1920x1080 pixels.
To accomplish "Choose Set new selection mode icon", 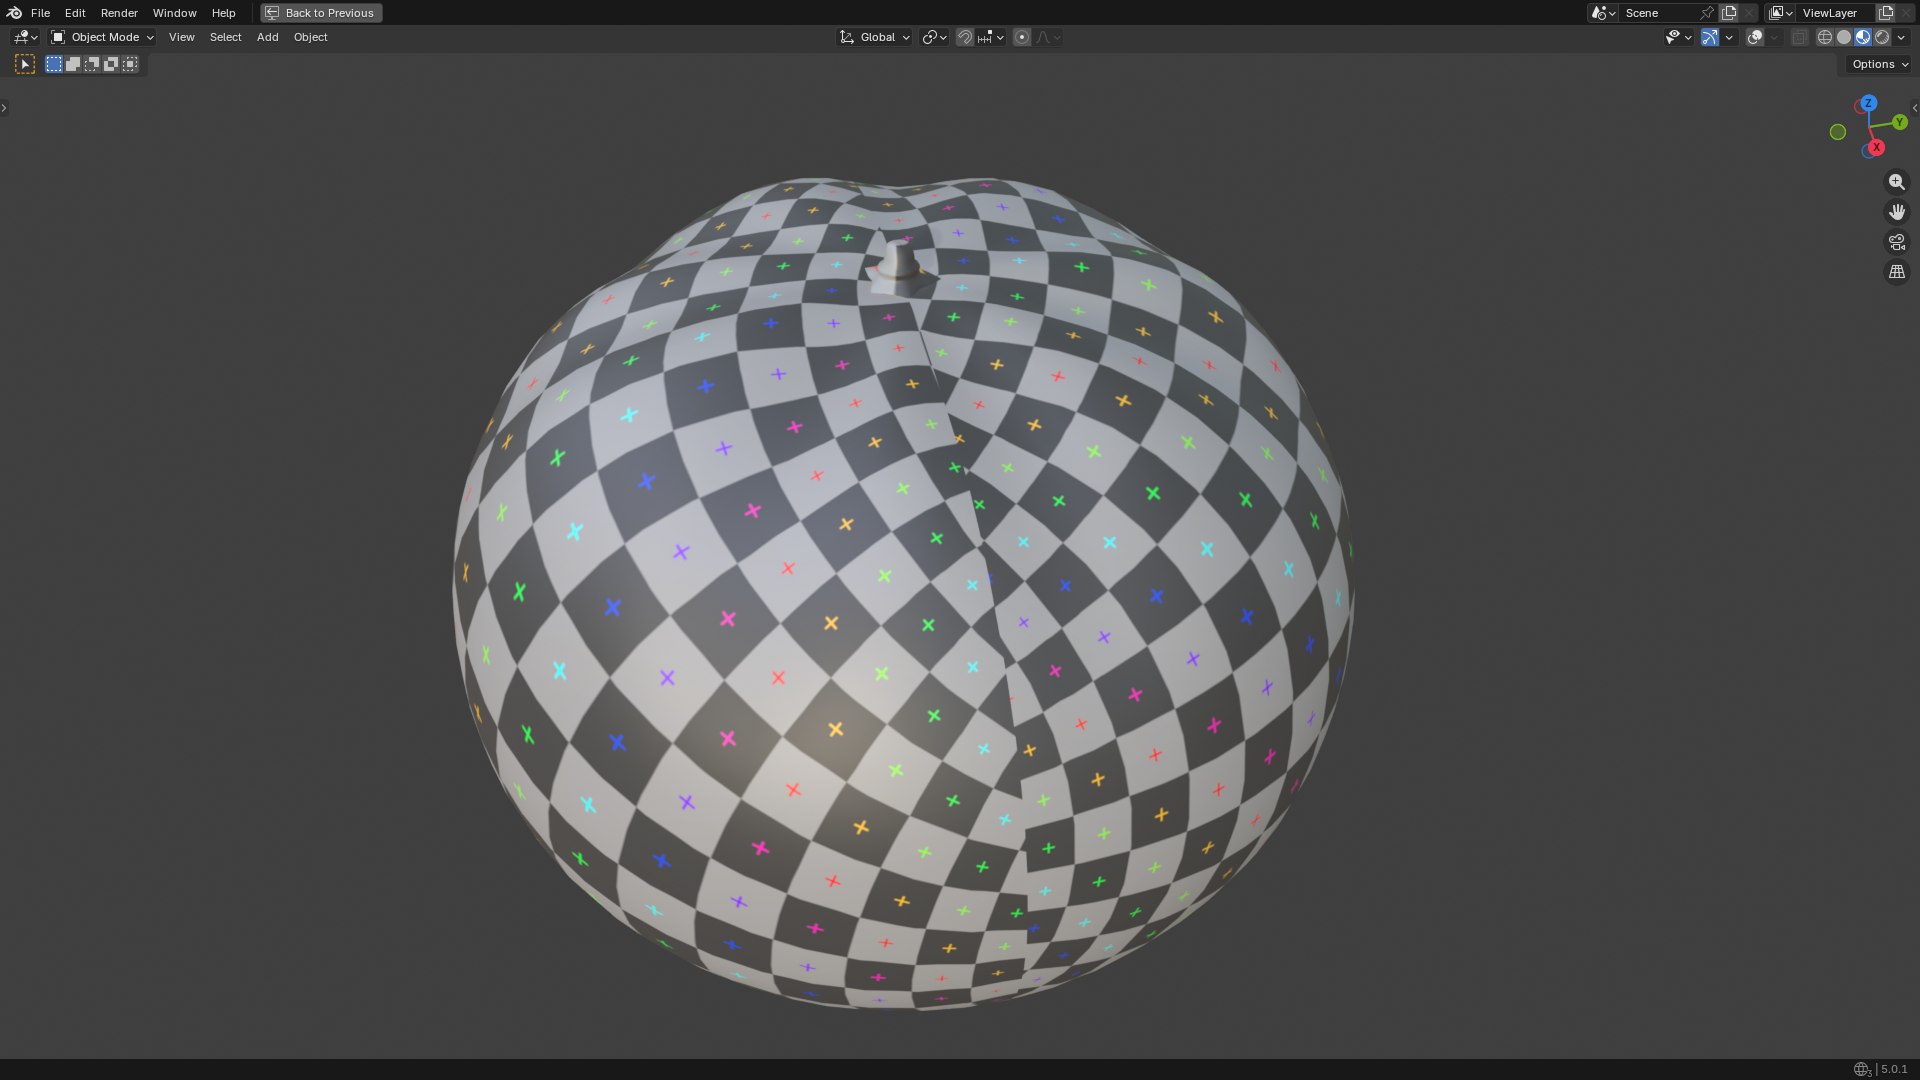I will pos(54,64).
